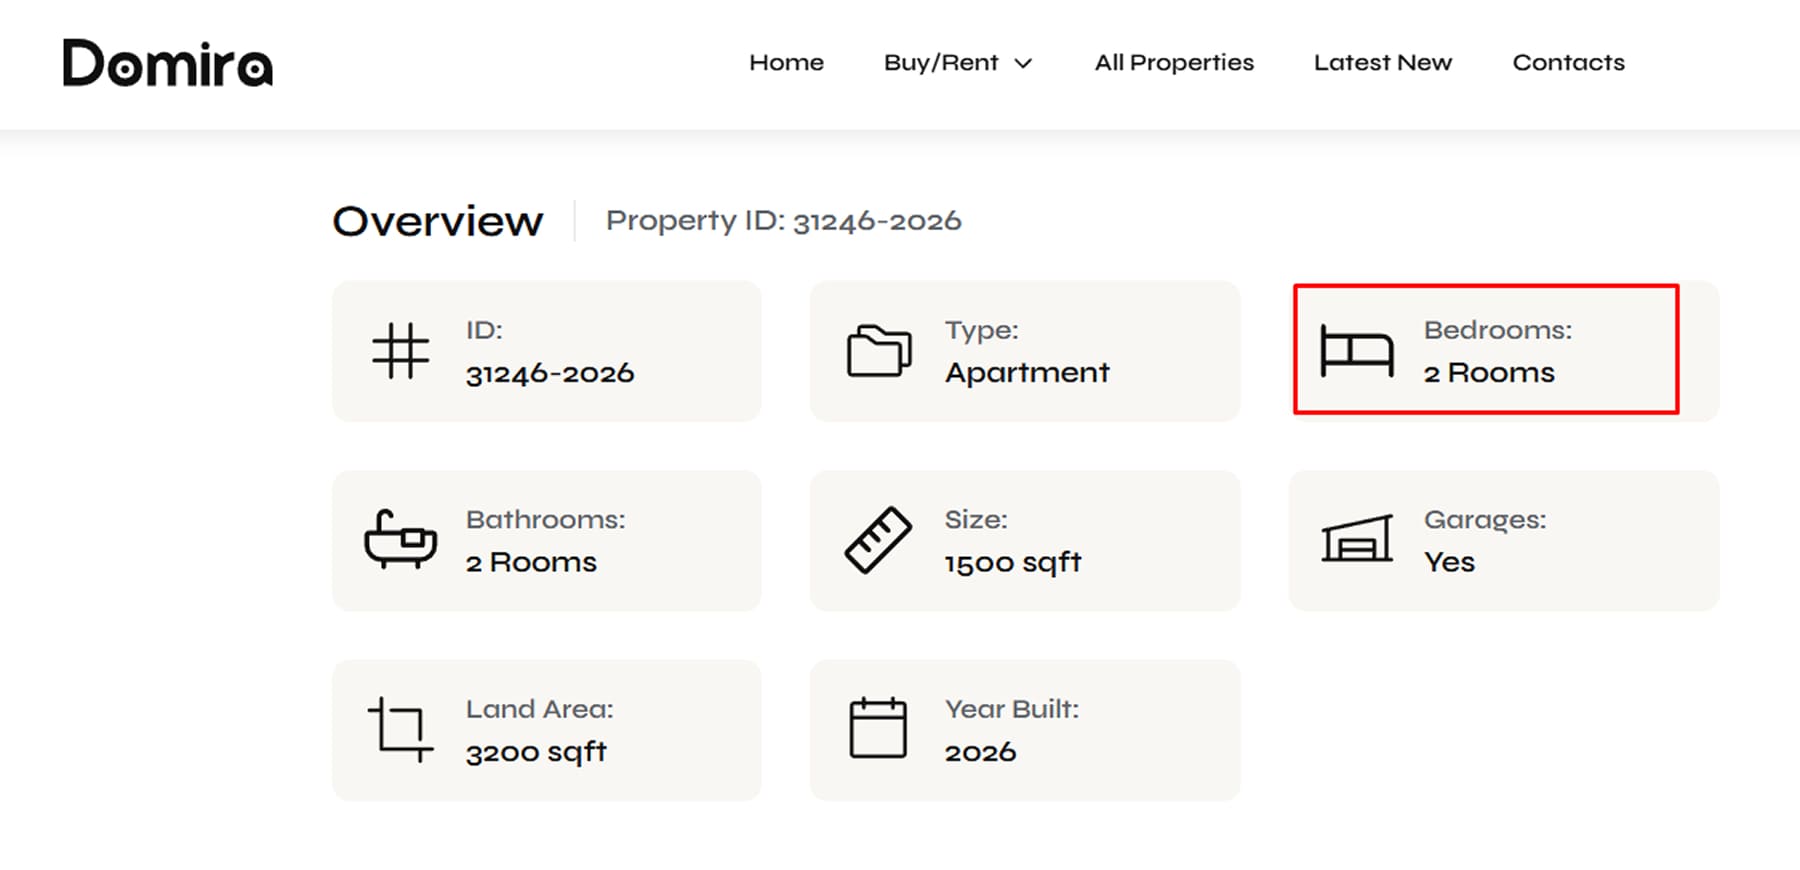Click the Overview heading

click(438, 221)
